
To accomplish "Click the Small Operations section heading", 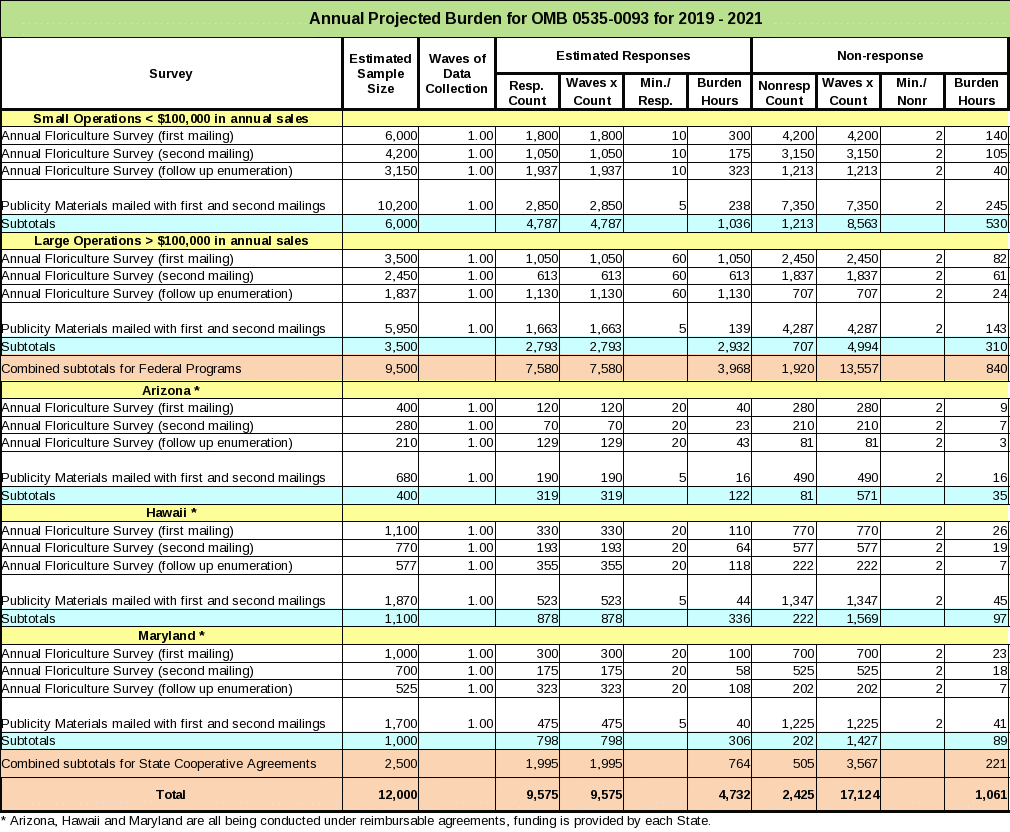I will (x=171, y=119).
